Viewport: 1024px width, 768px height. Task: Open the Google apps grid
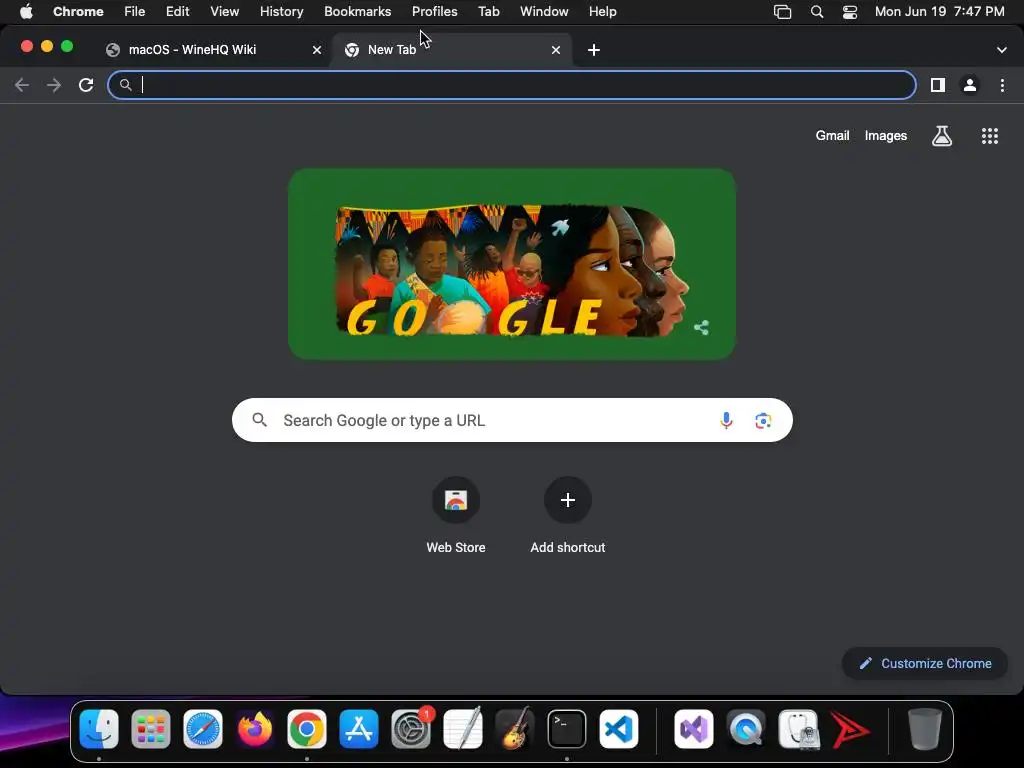point(990,136)
